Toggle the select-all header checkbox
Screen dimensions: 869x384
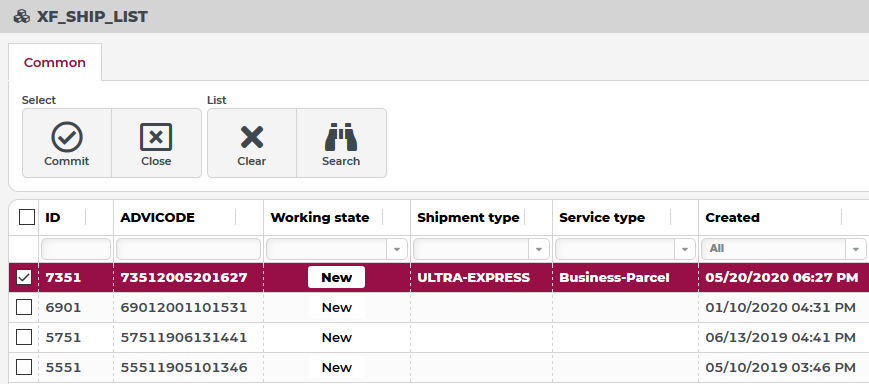(x=27, y=217)
